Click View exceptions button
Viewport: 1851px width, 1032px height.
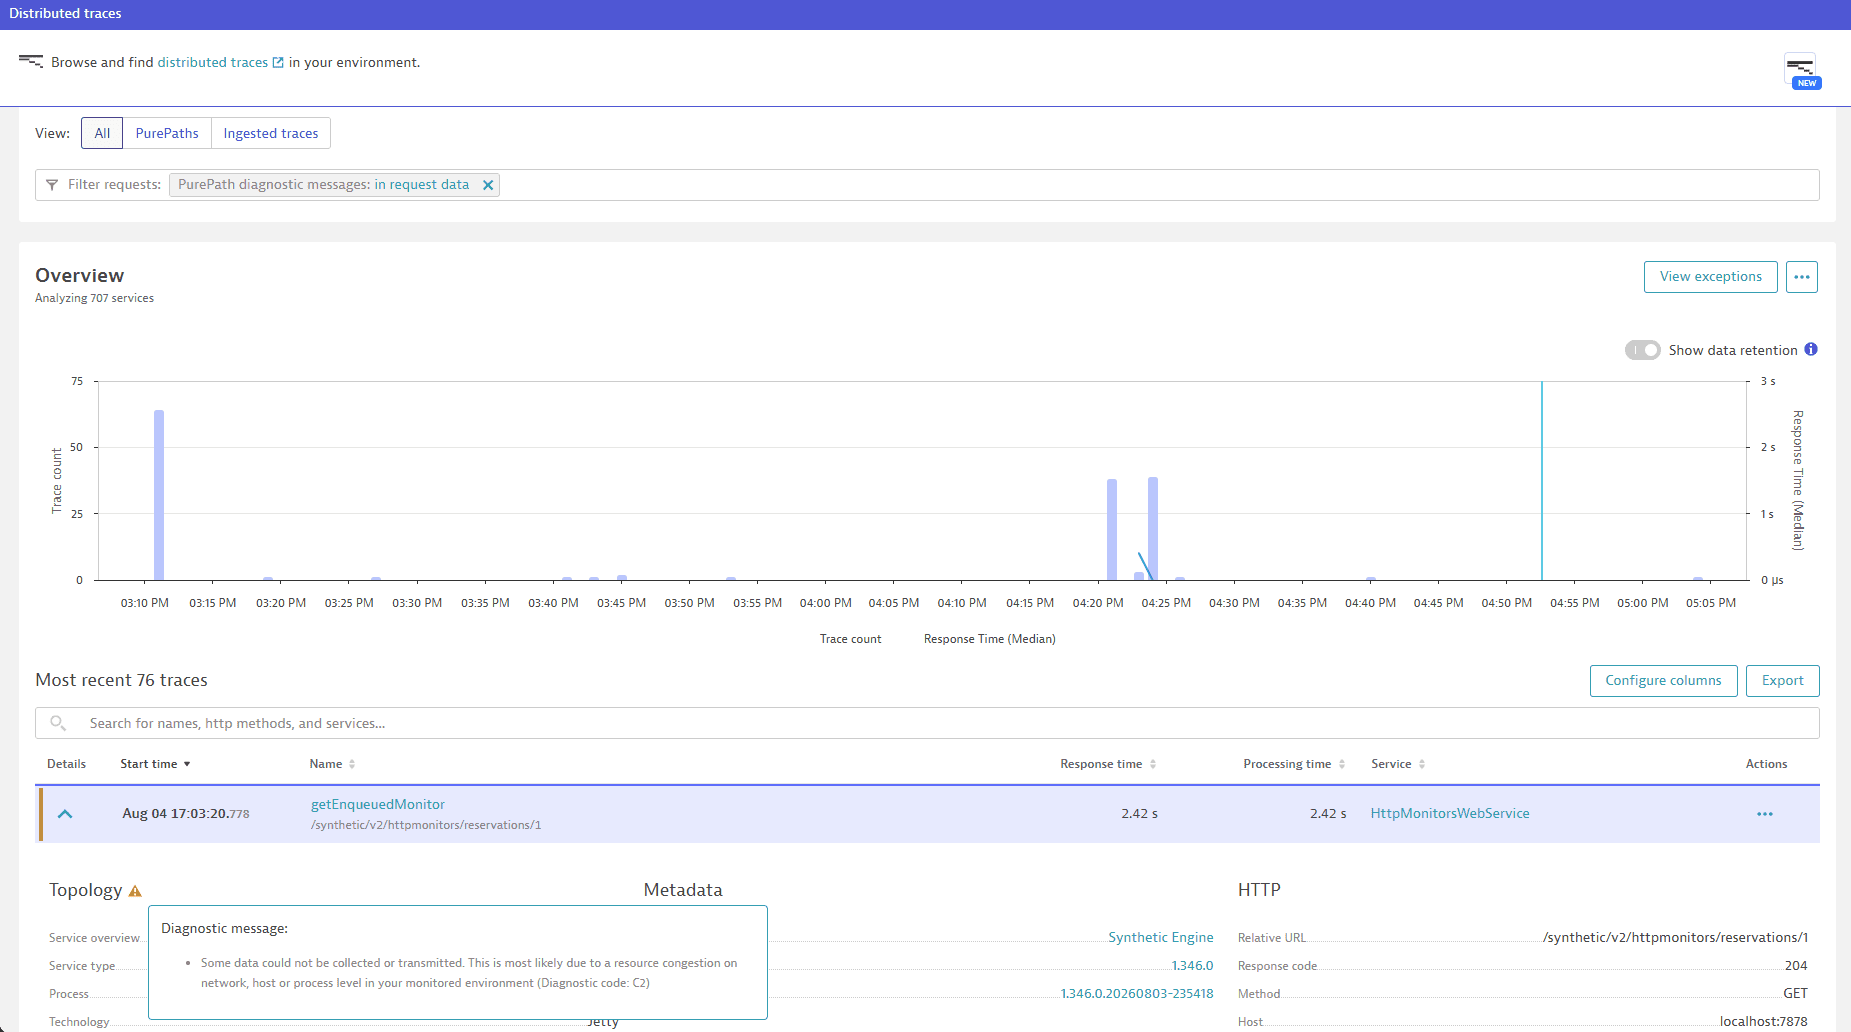pos(1710,277)
